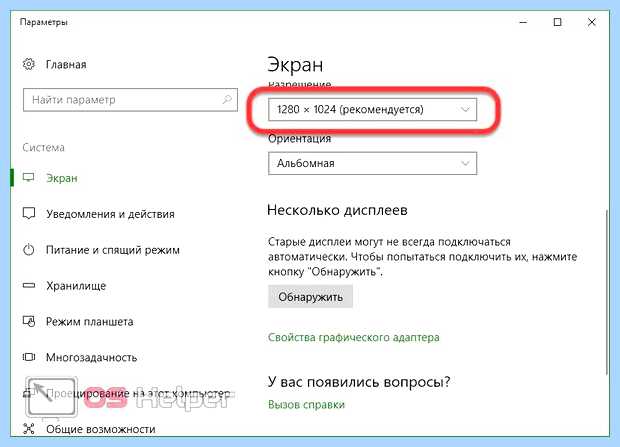This screenshot has height=447, width=620.
Task: Click the Система sidebar heading
Action: point(43,148)
